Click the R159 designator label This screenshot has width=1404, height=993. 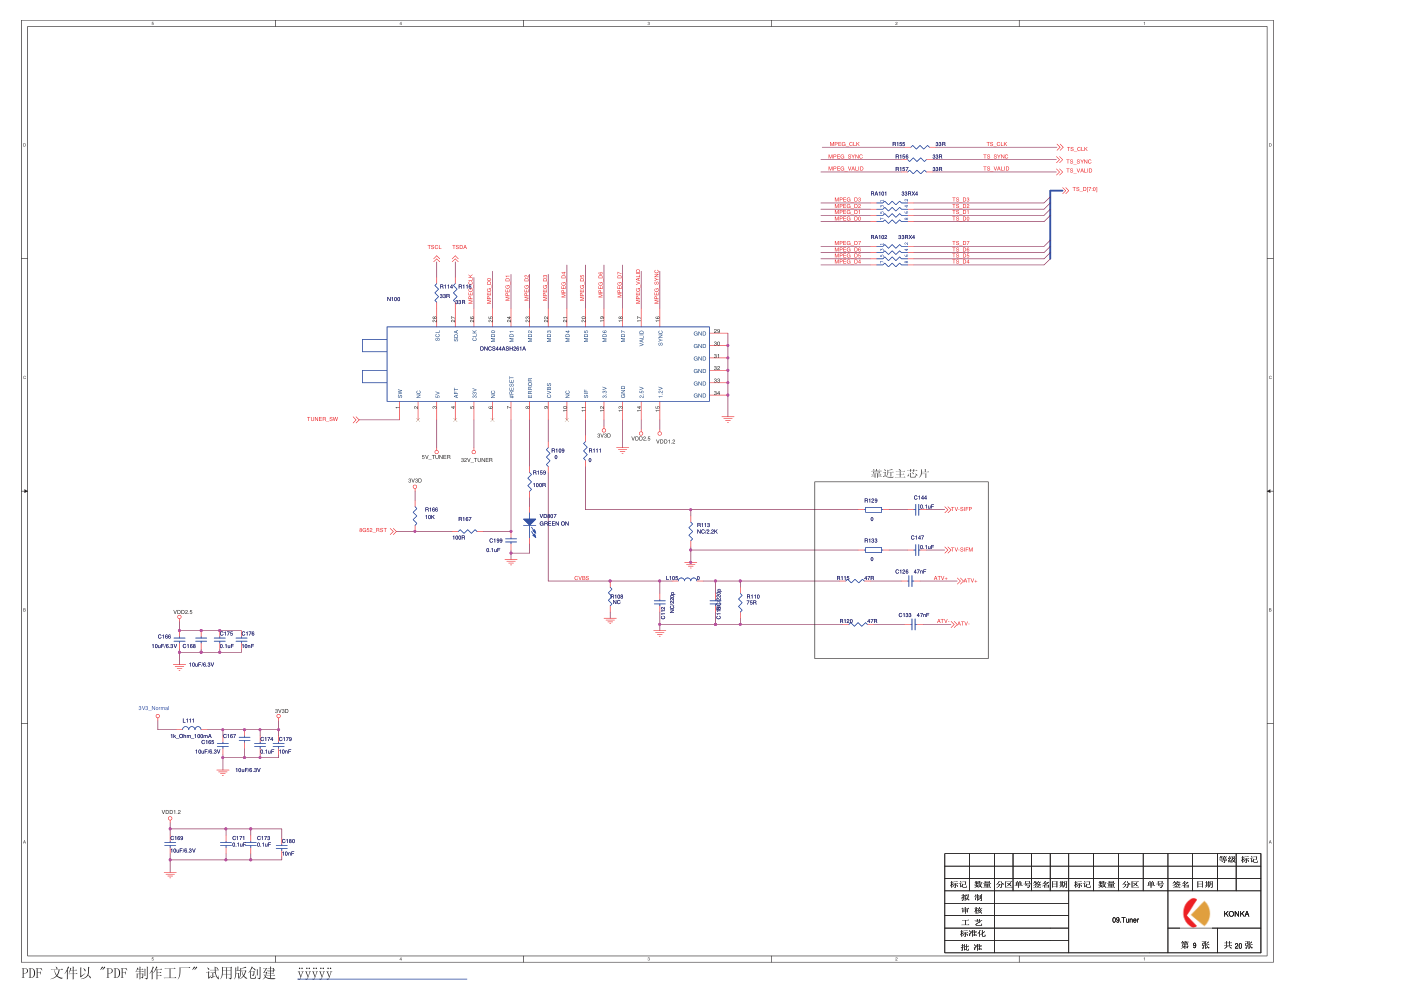[x=540, y=472]
